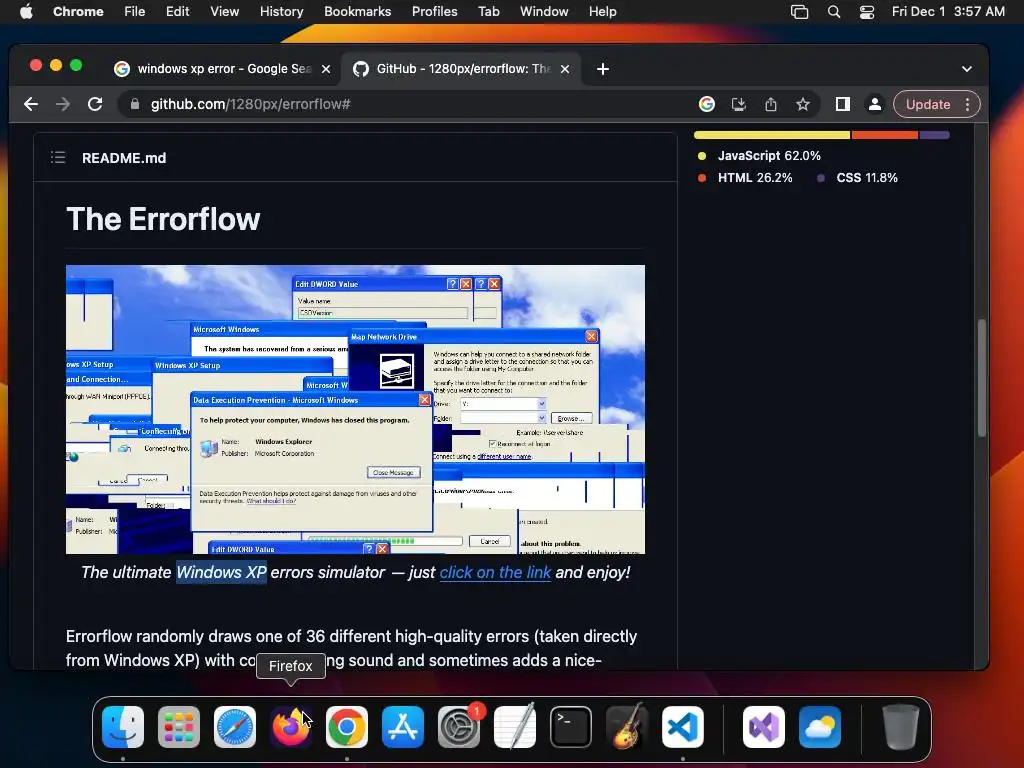The width and height of the screenshot is (1024, 768).
Task: Bookmark this page with the star
Action: (x=803, y=104)
